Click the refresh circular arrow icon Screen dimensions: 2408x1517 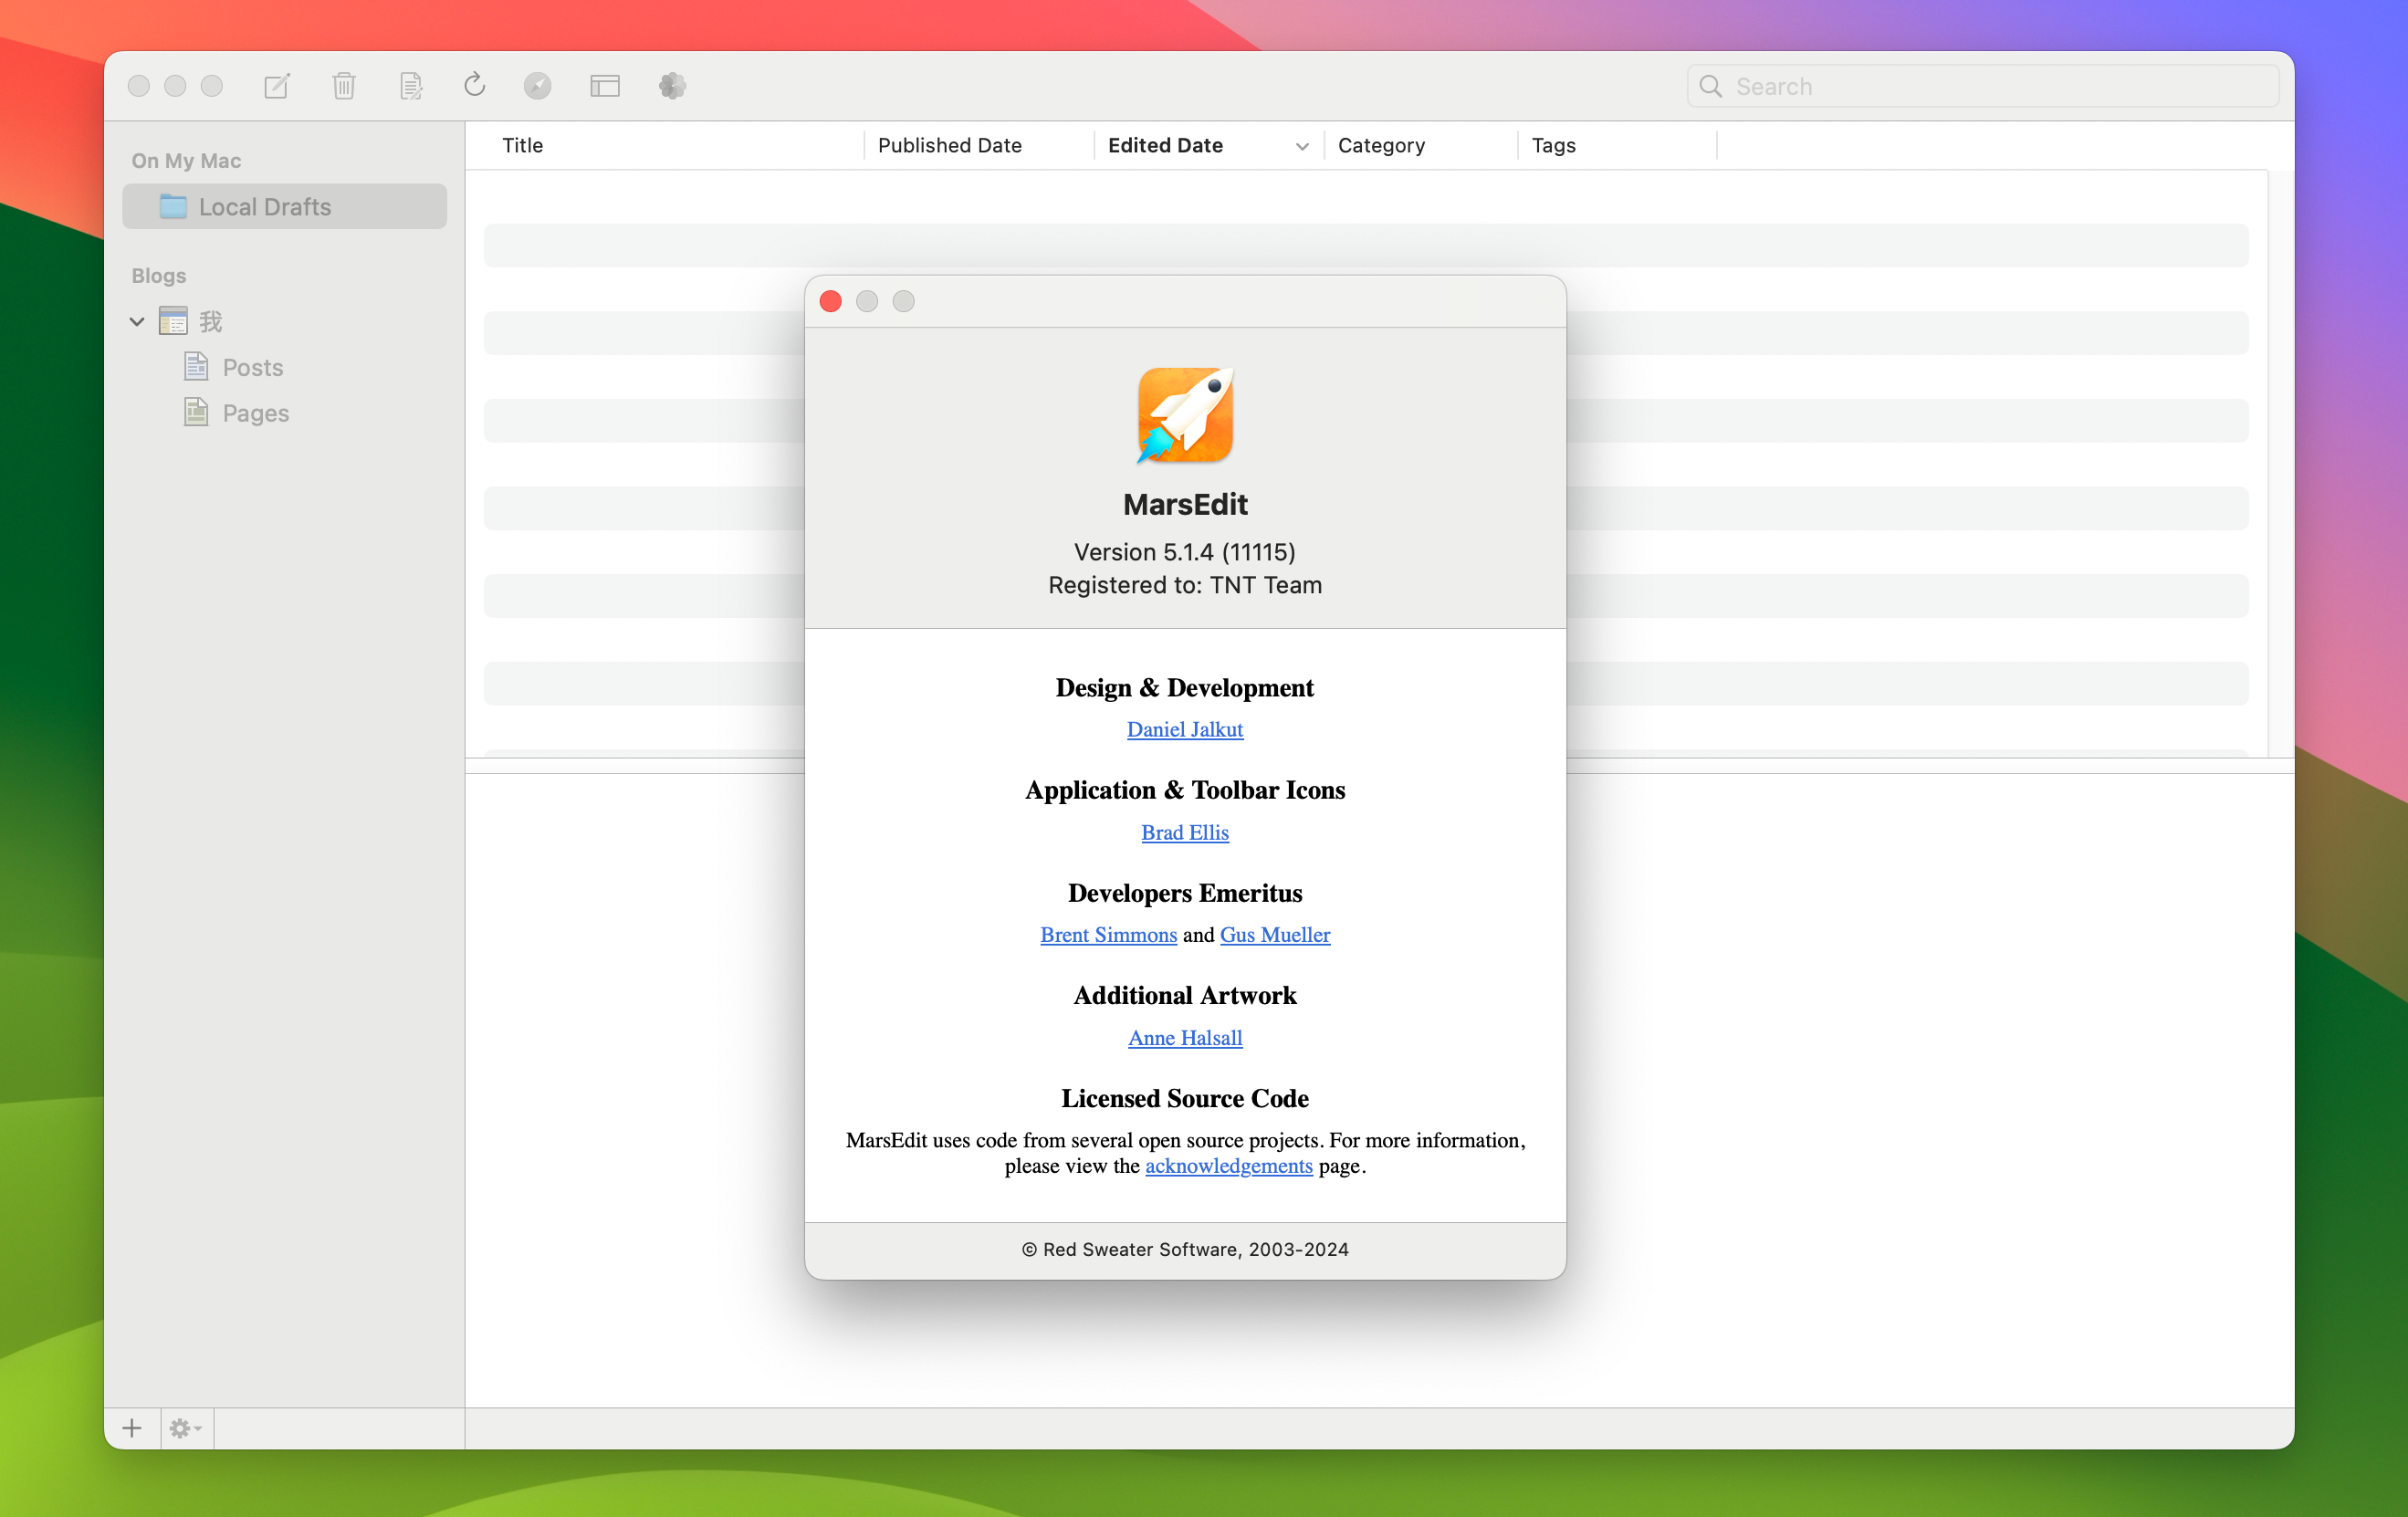475,85
